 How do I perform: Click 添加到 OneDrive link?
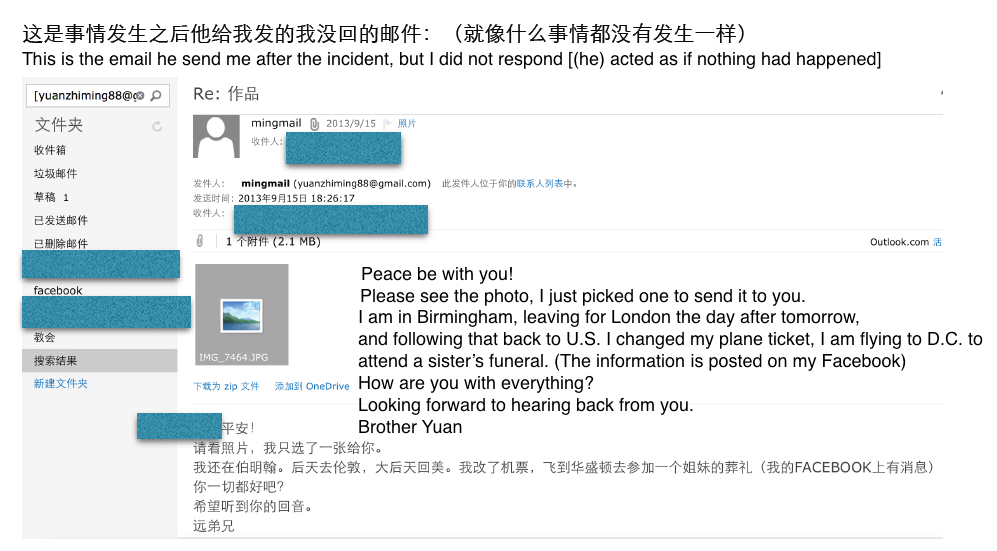pos(312,386)
